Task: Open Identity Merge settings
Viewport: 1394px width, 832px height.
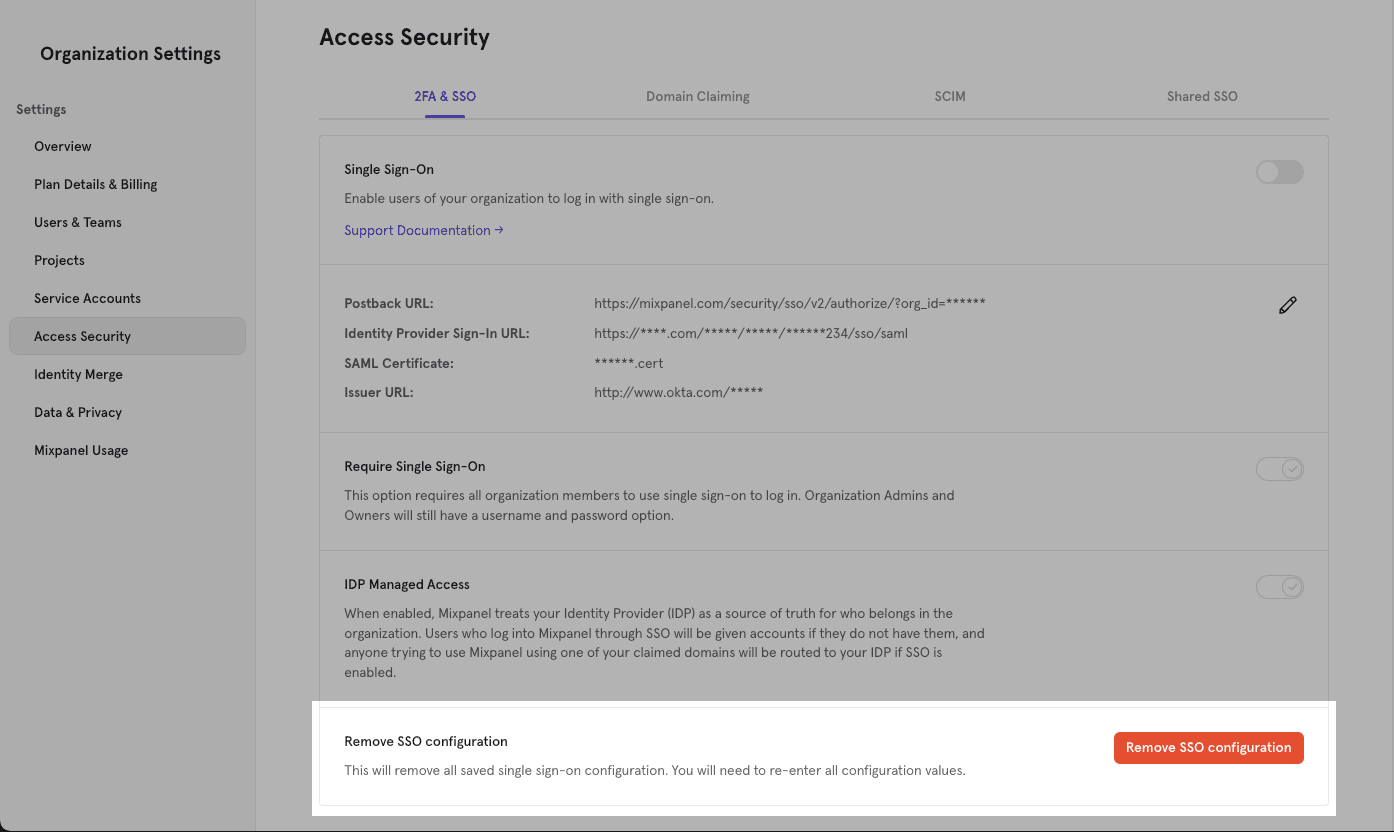Action: click(78, 374)
